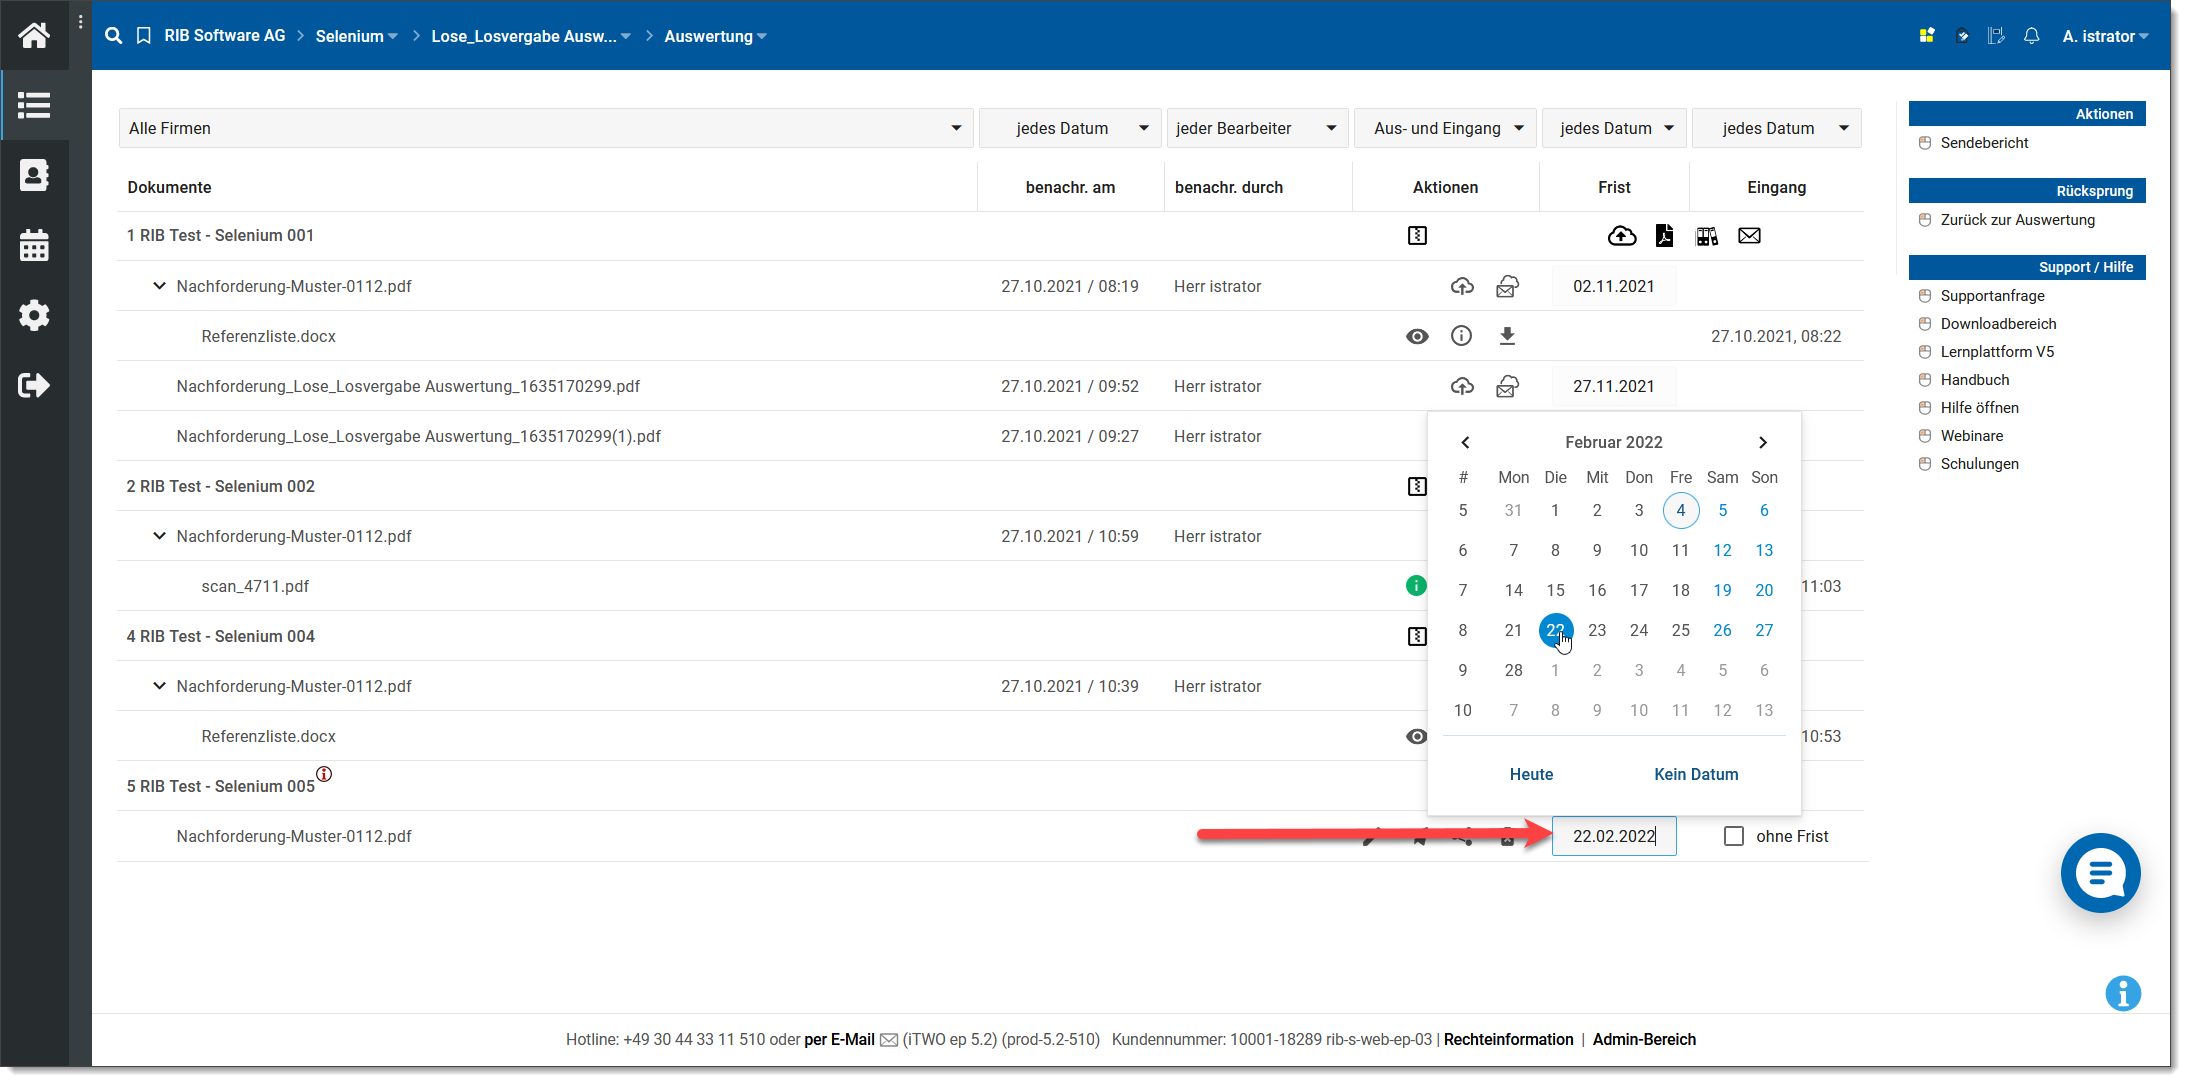Download the first Referenzliste.docx file
This screenshot has height=1082, width=2186.
1507,336
